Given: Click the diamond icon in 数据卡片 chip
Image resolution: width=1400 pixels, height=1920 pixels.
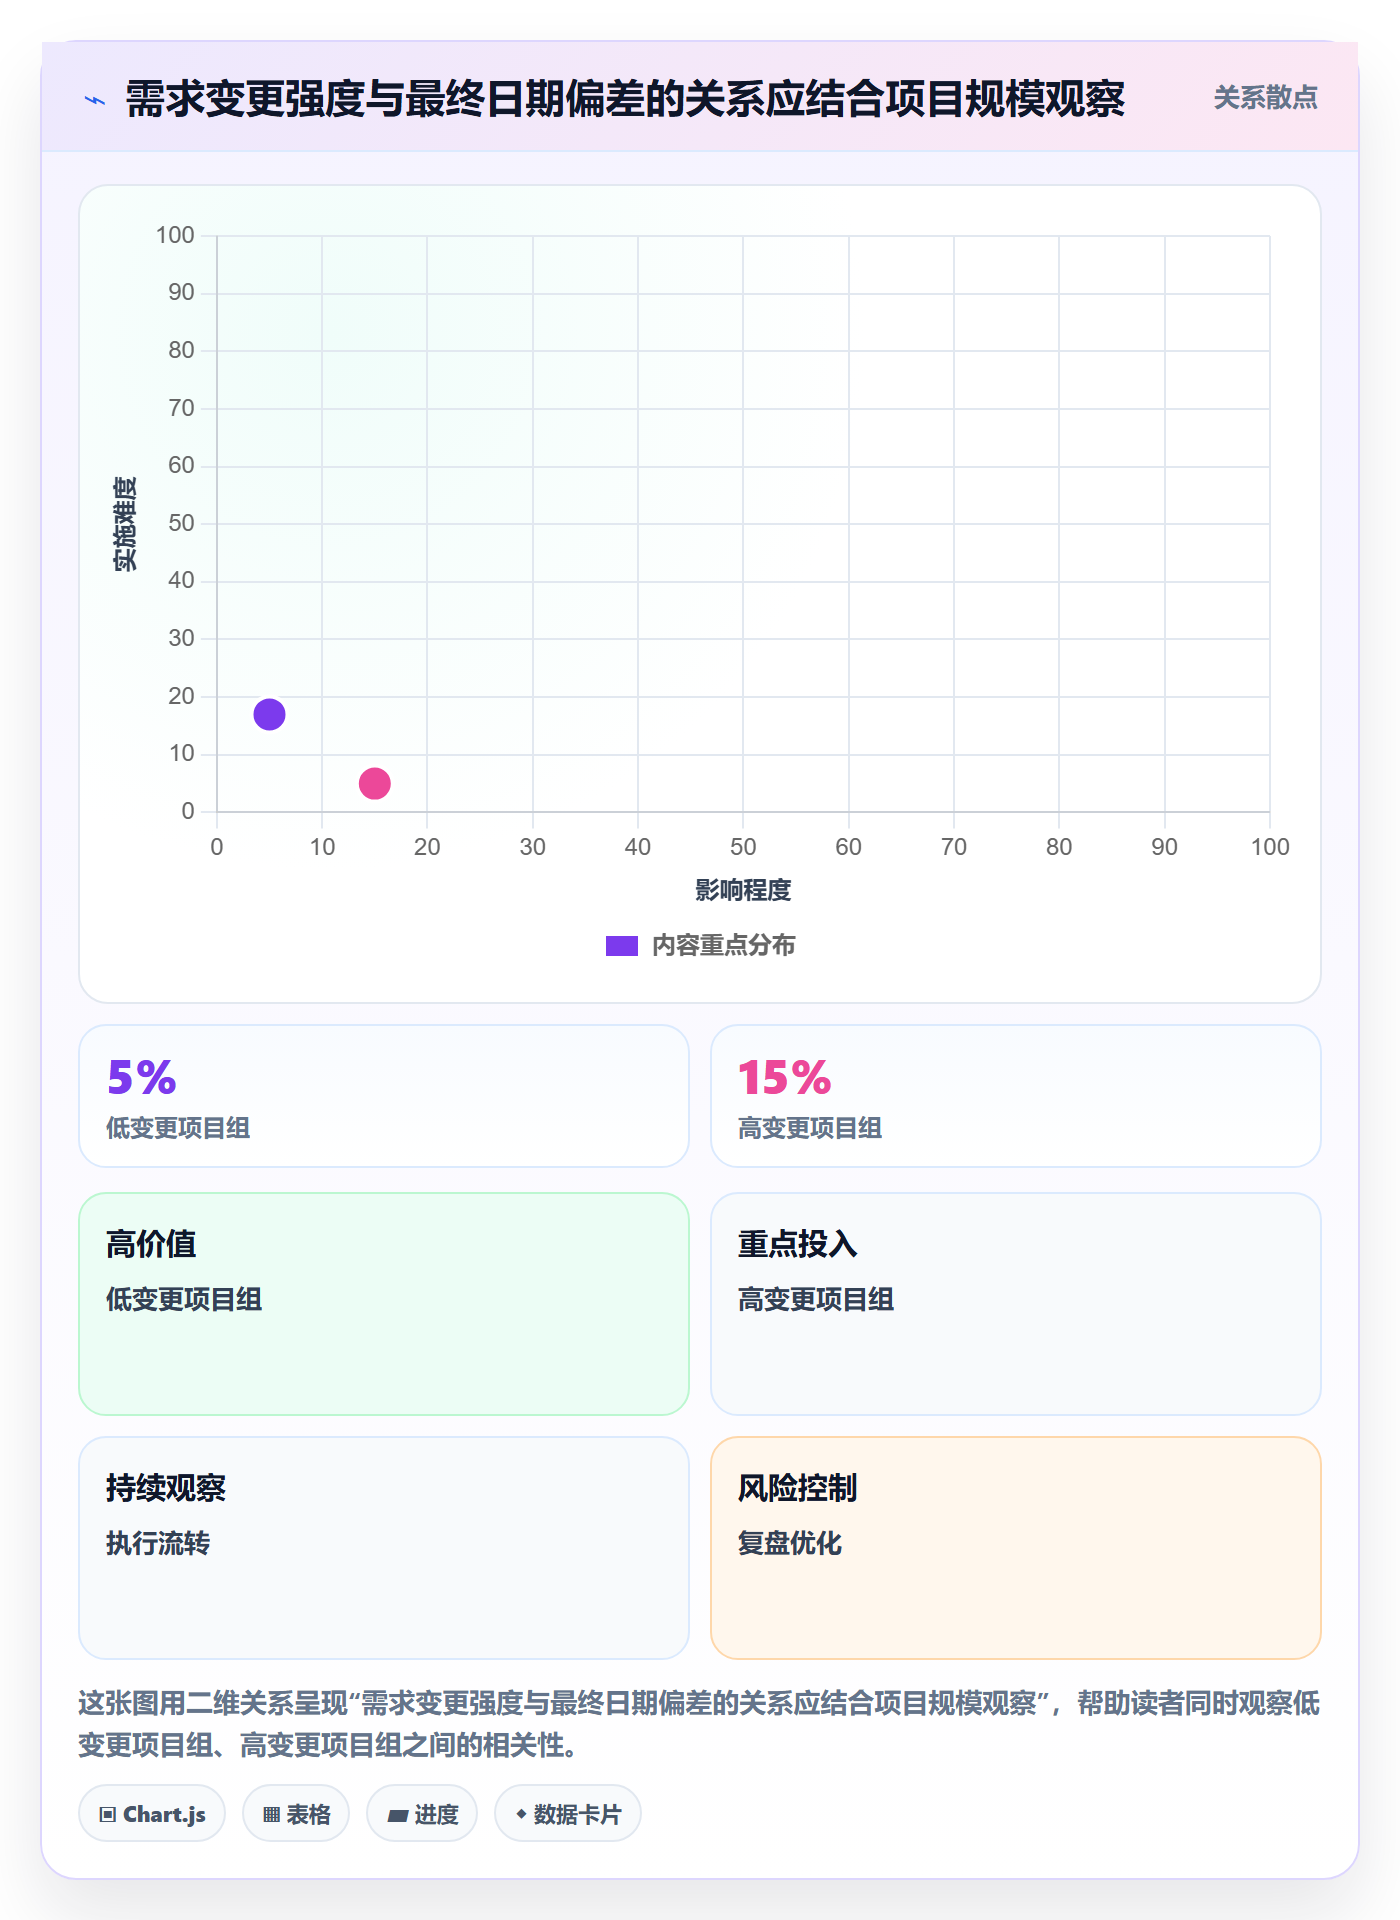Looking at the screenshot, I should (521, 1814).
